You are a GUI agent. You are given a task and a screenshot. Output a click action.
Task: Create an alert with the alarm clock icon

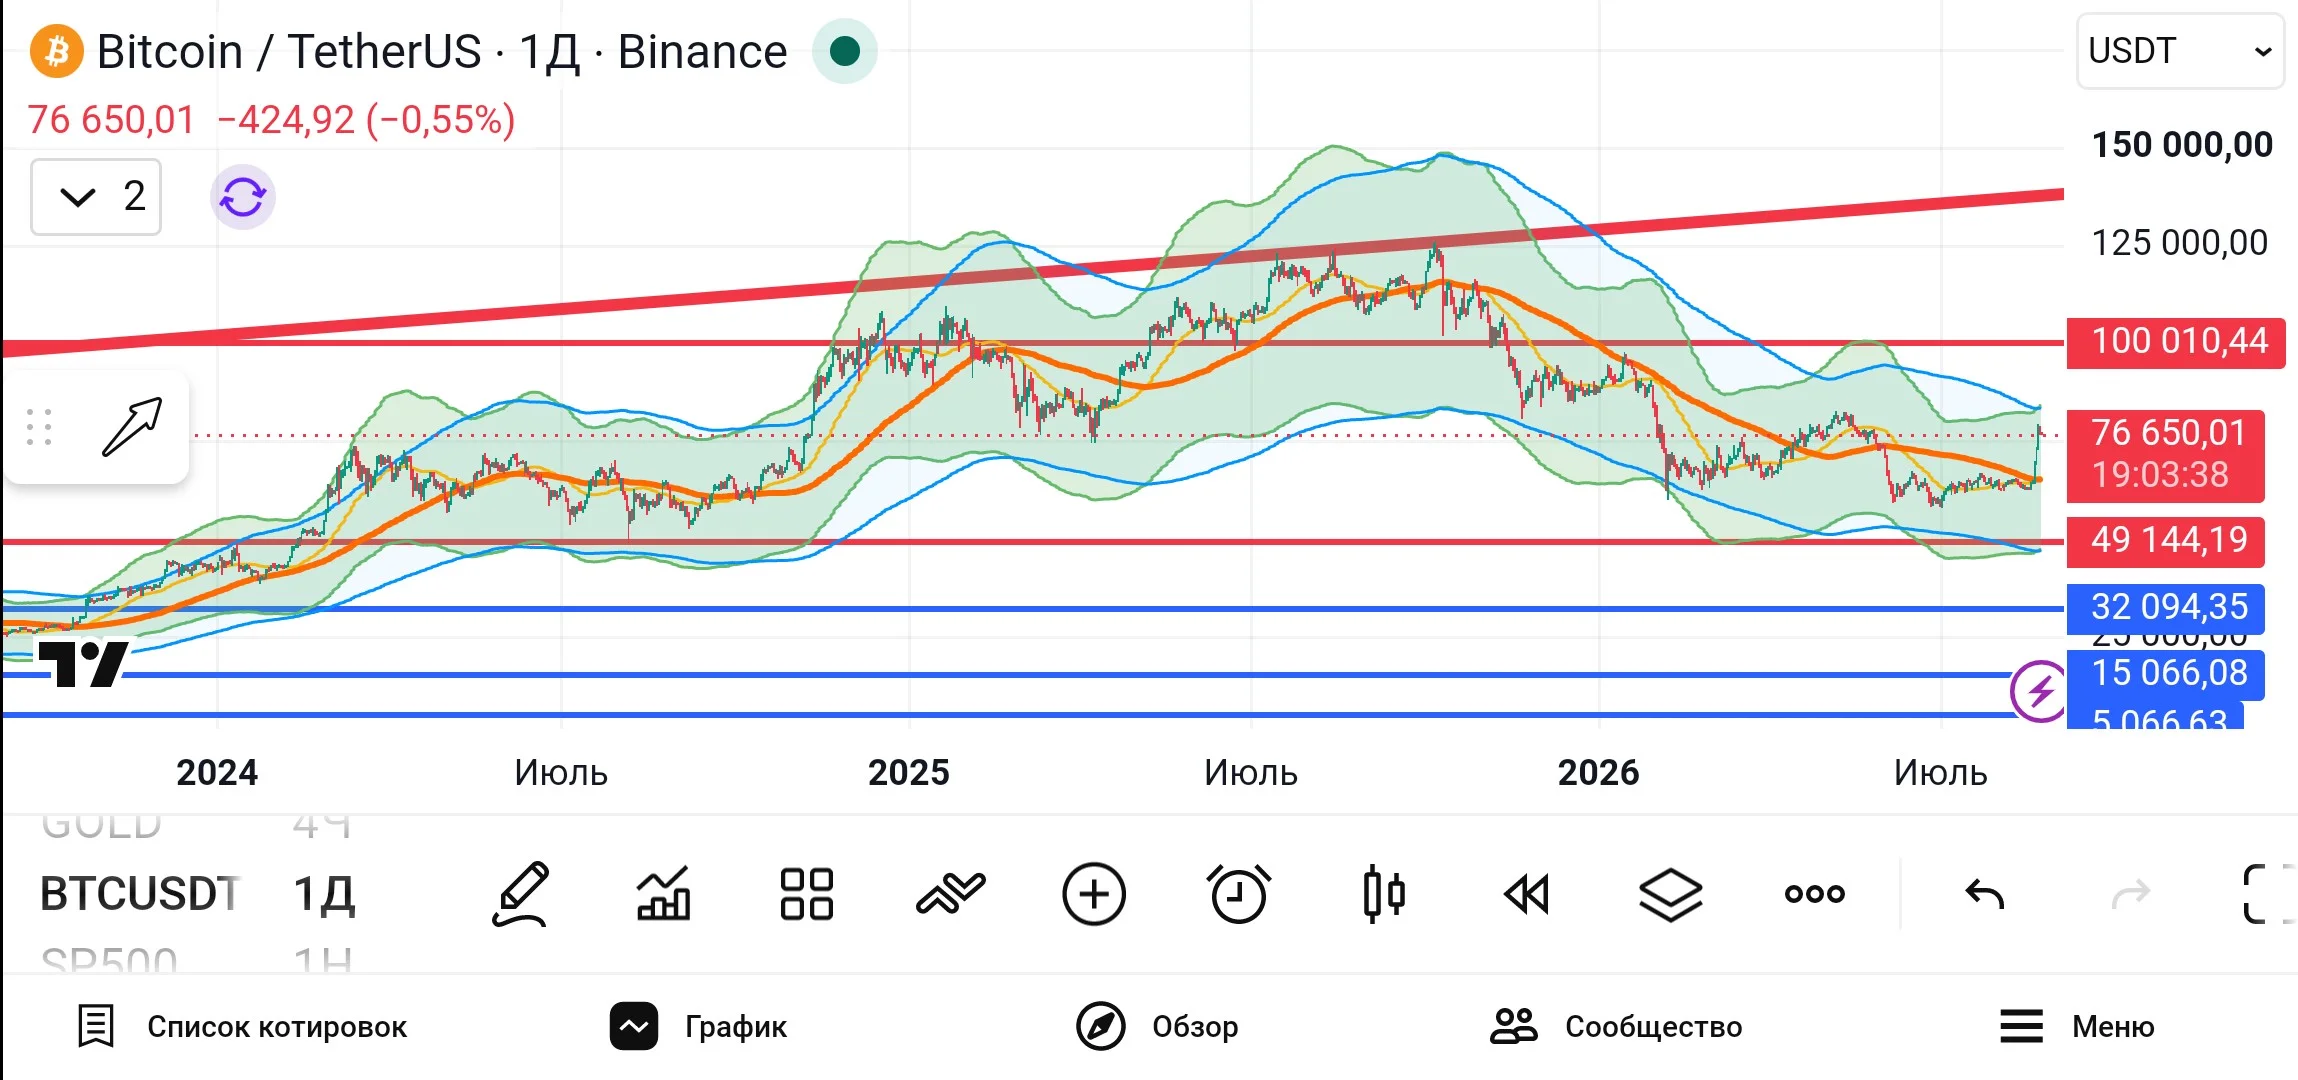point(1239,894)
